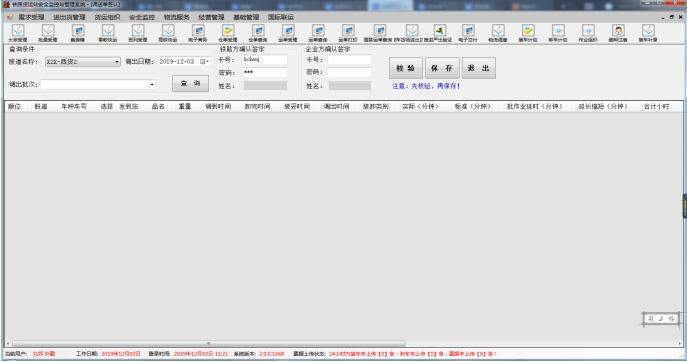This screenshot has width=687, height=362.
Task: Click the person avatar toolbar icon
Action: (618, 33)
